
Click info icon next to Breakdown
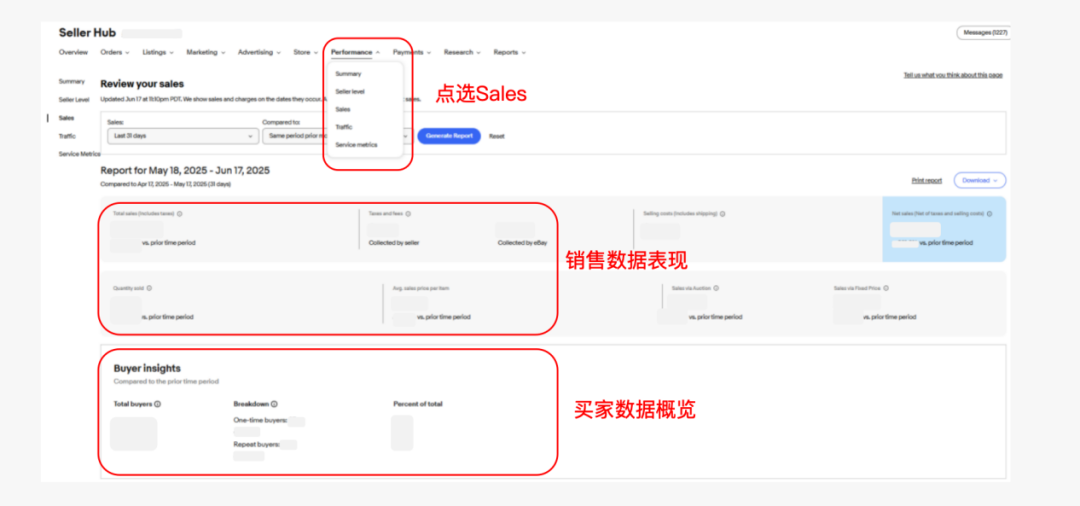coord(274,404)
